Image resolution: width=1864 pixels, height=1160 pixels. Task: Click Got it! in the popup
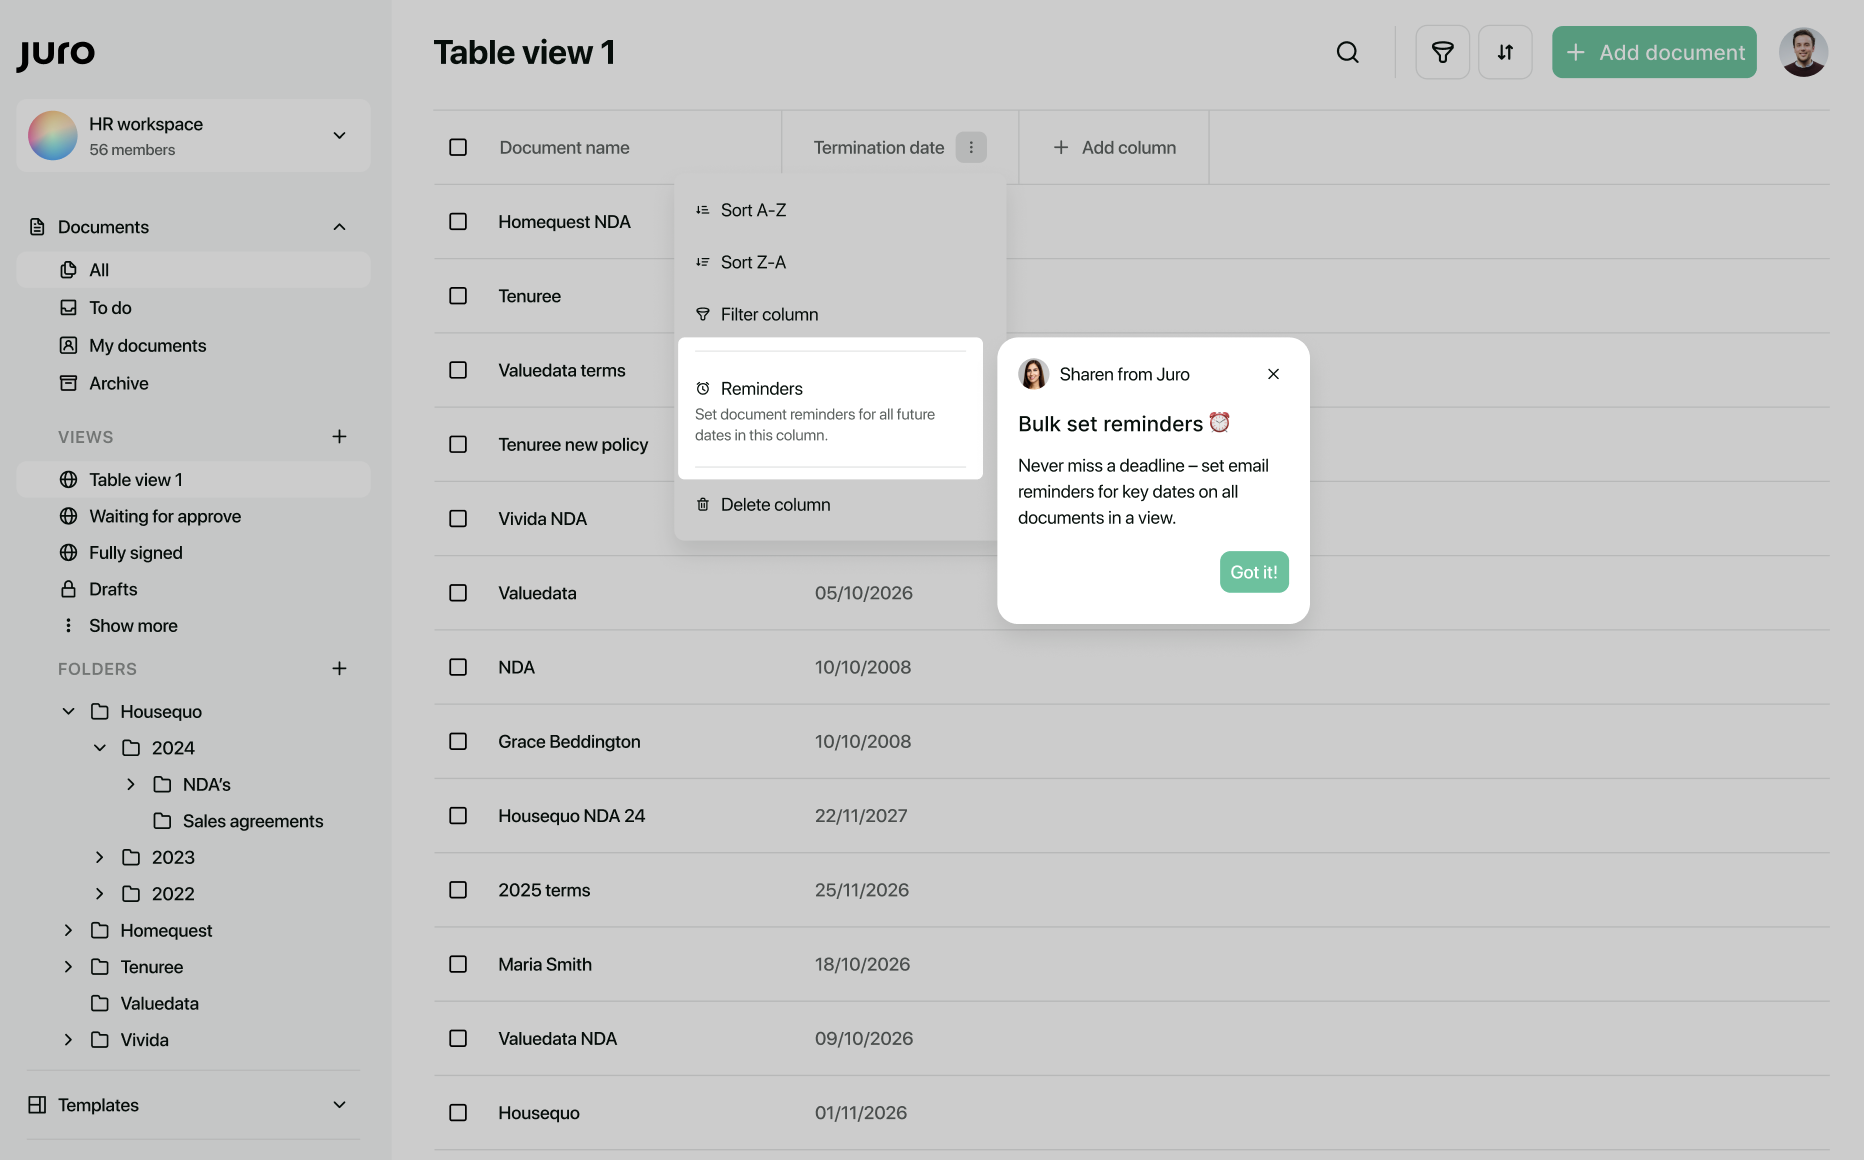(x=1254, y=572)
